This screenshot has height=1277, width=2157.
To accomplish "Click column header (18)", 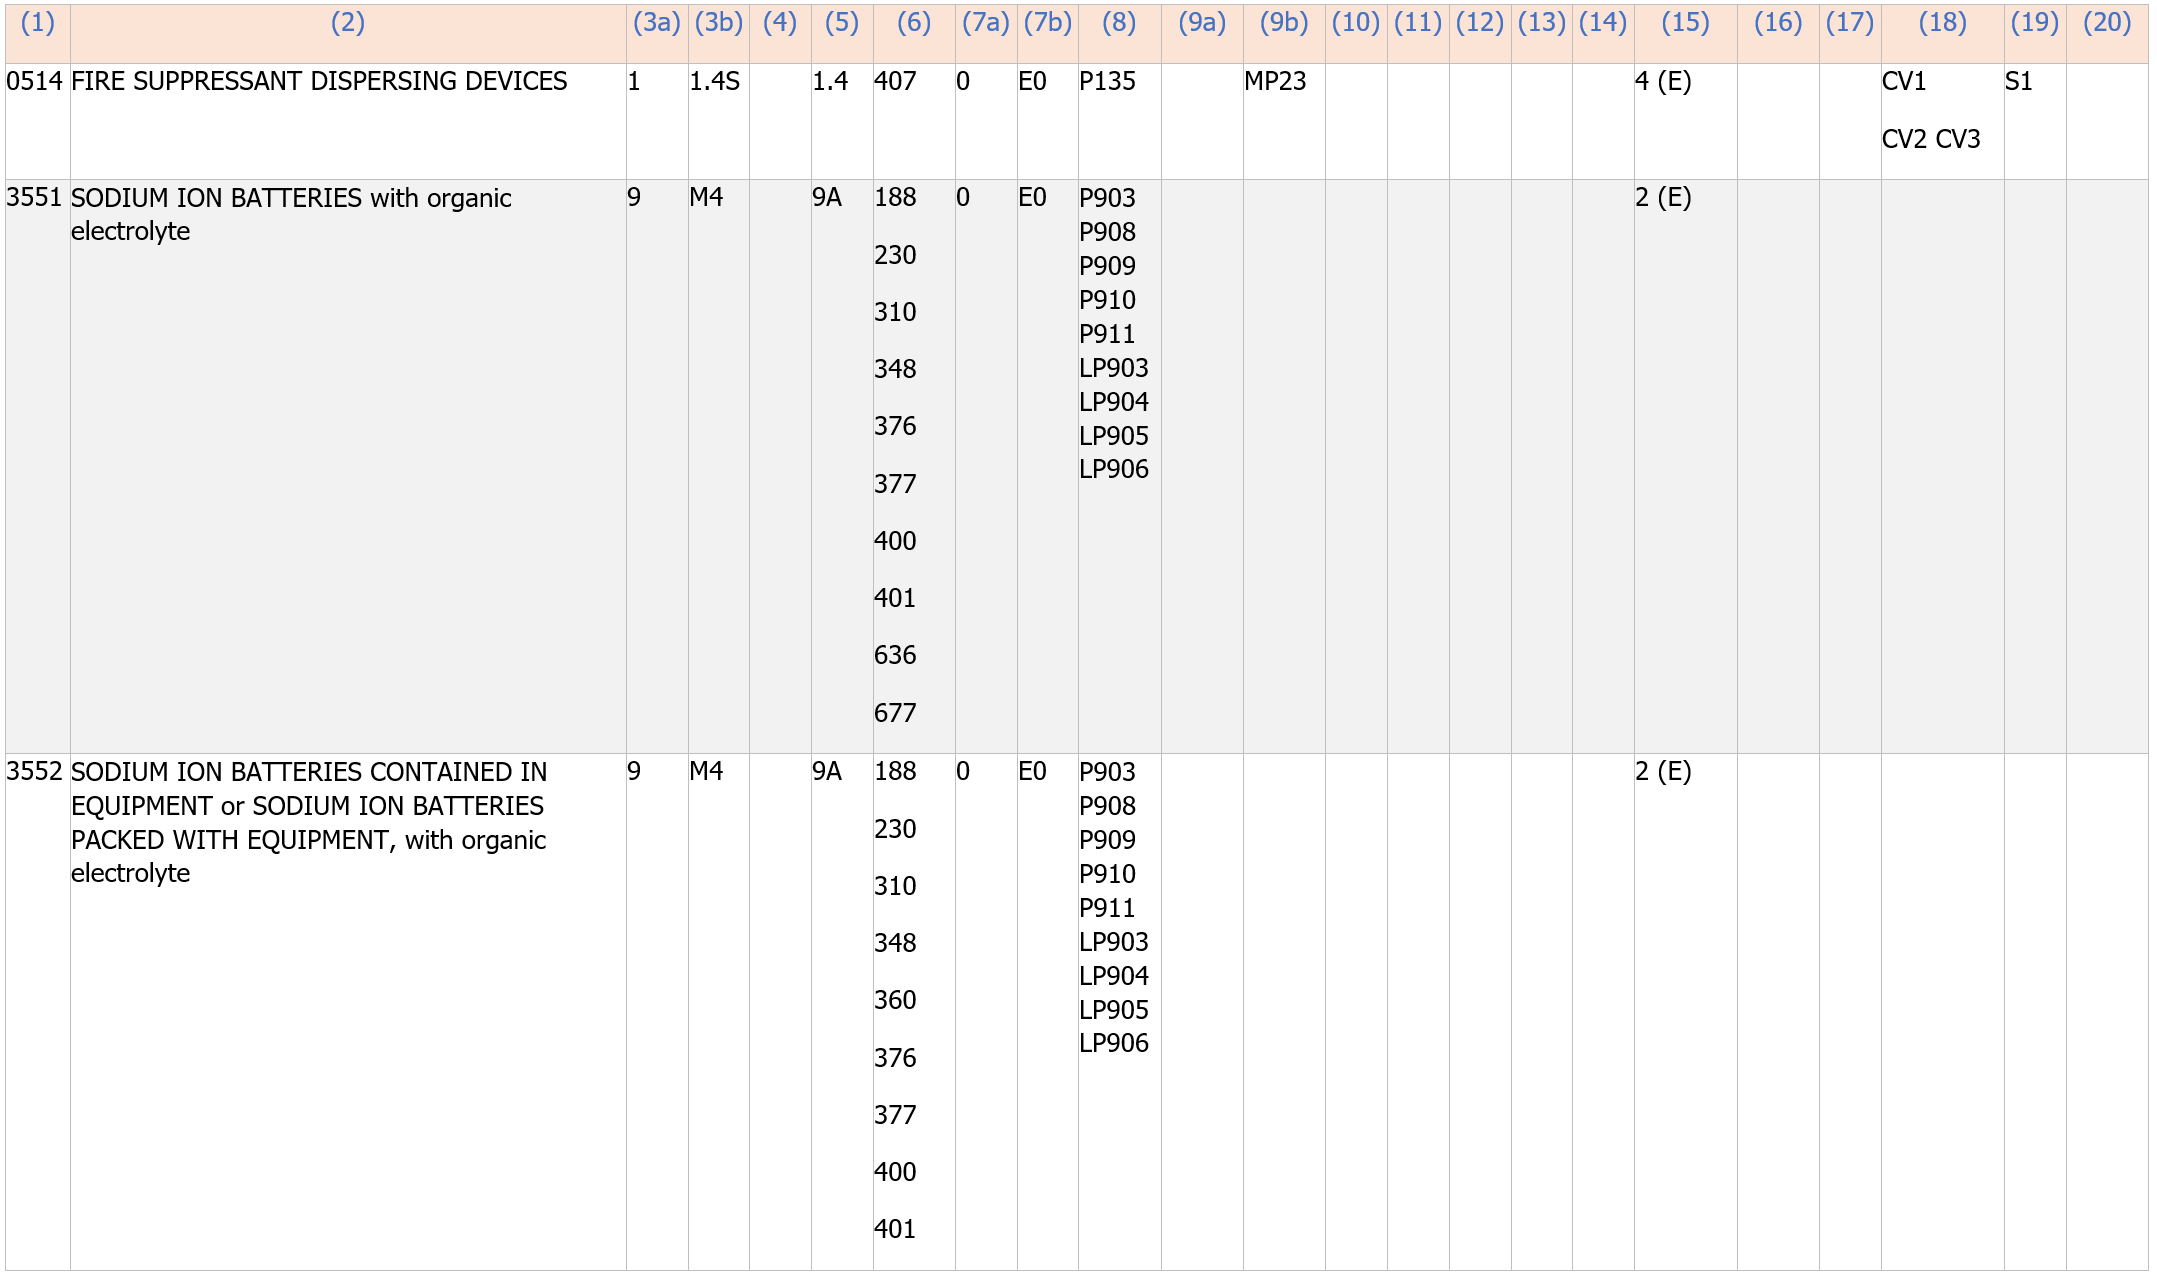I will pos(1941,23).
